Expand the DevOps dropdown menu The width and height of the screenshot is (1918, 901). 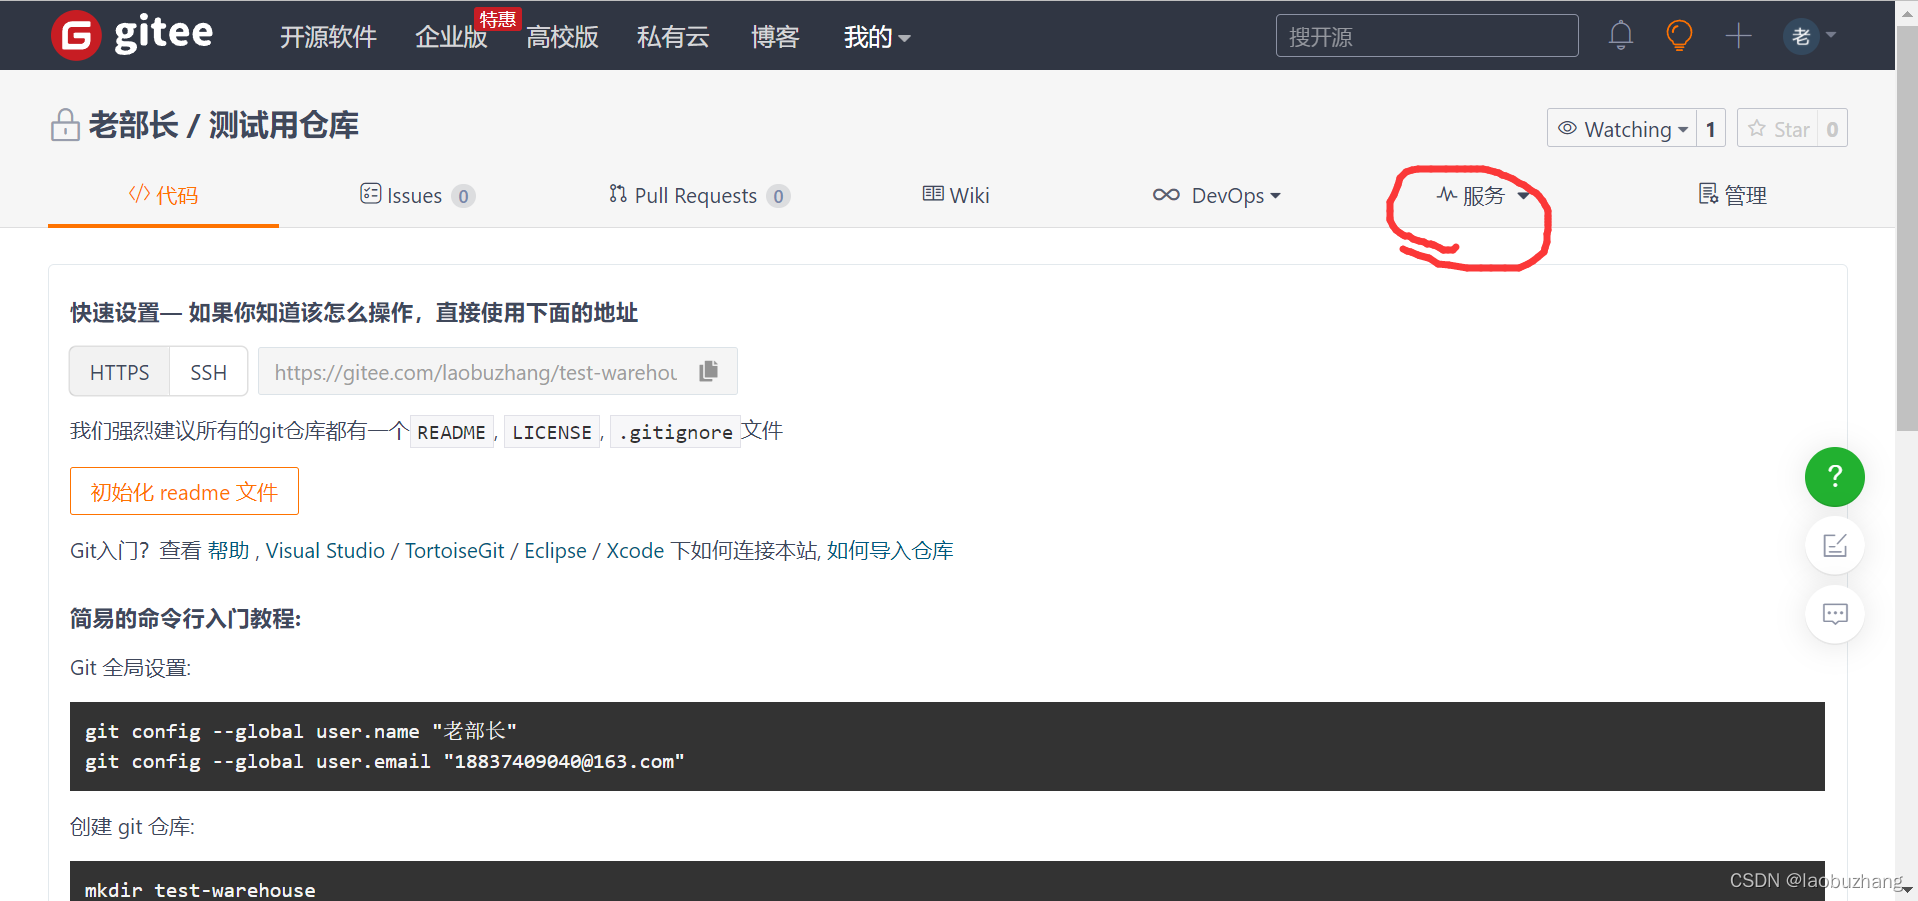pyautogui.click(x=1216, y=195)
